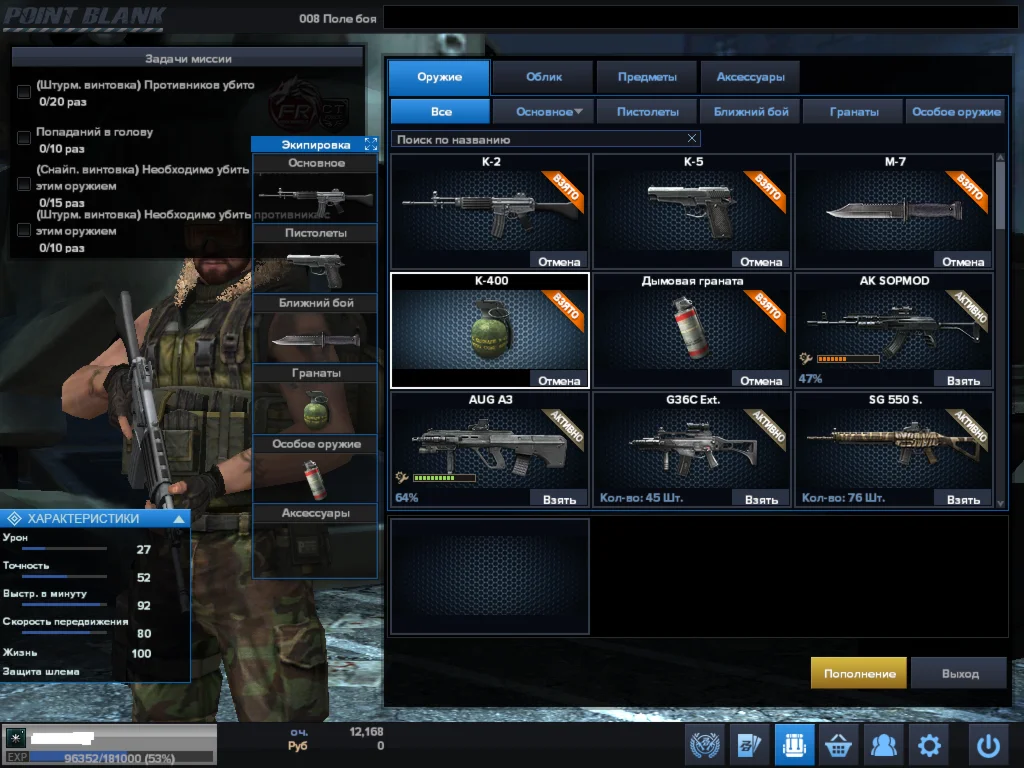Image resolution: width=1024 pixels, height=768 pixels.
Task: Select the grenade in equipment Гранаты slot
Action: [x=315, y=408]
